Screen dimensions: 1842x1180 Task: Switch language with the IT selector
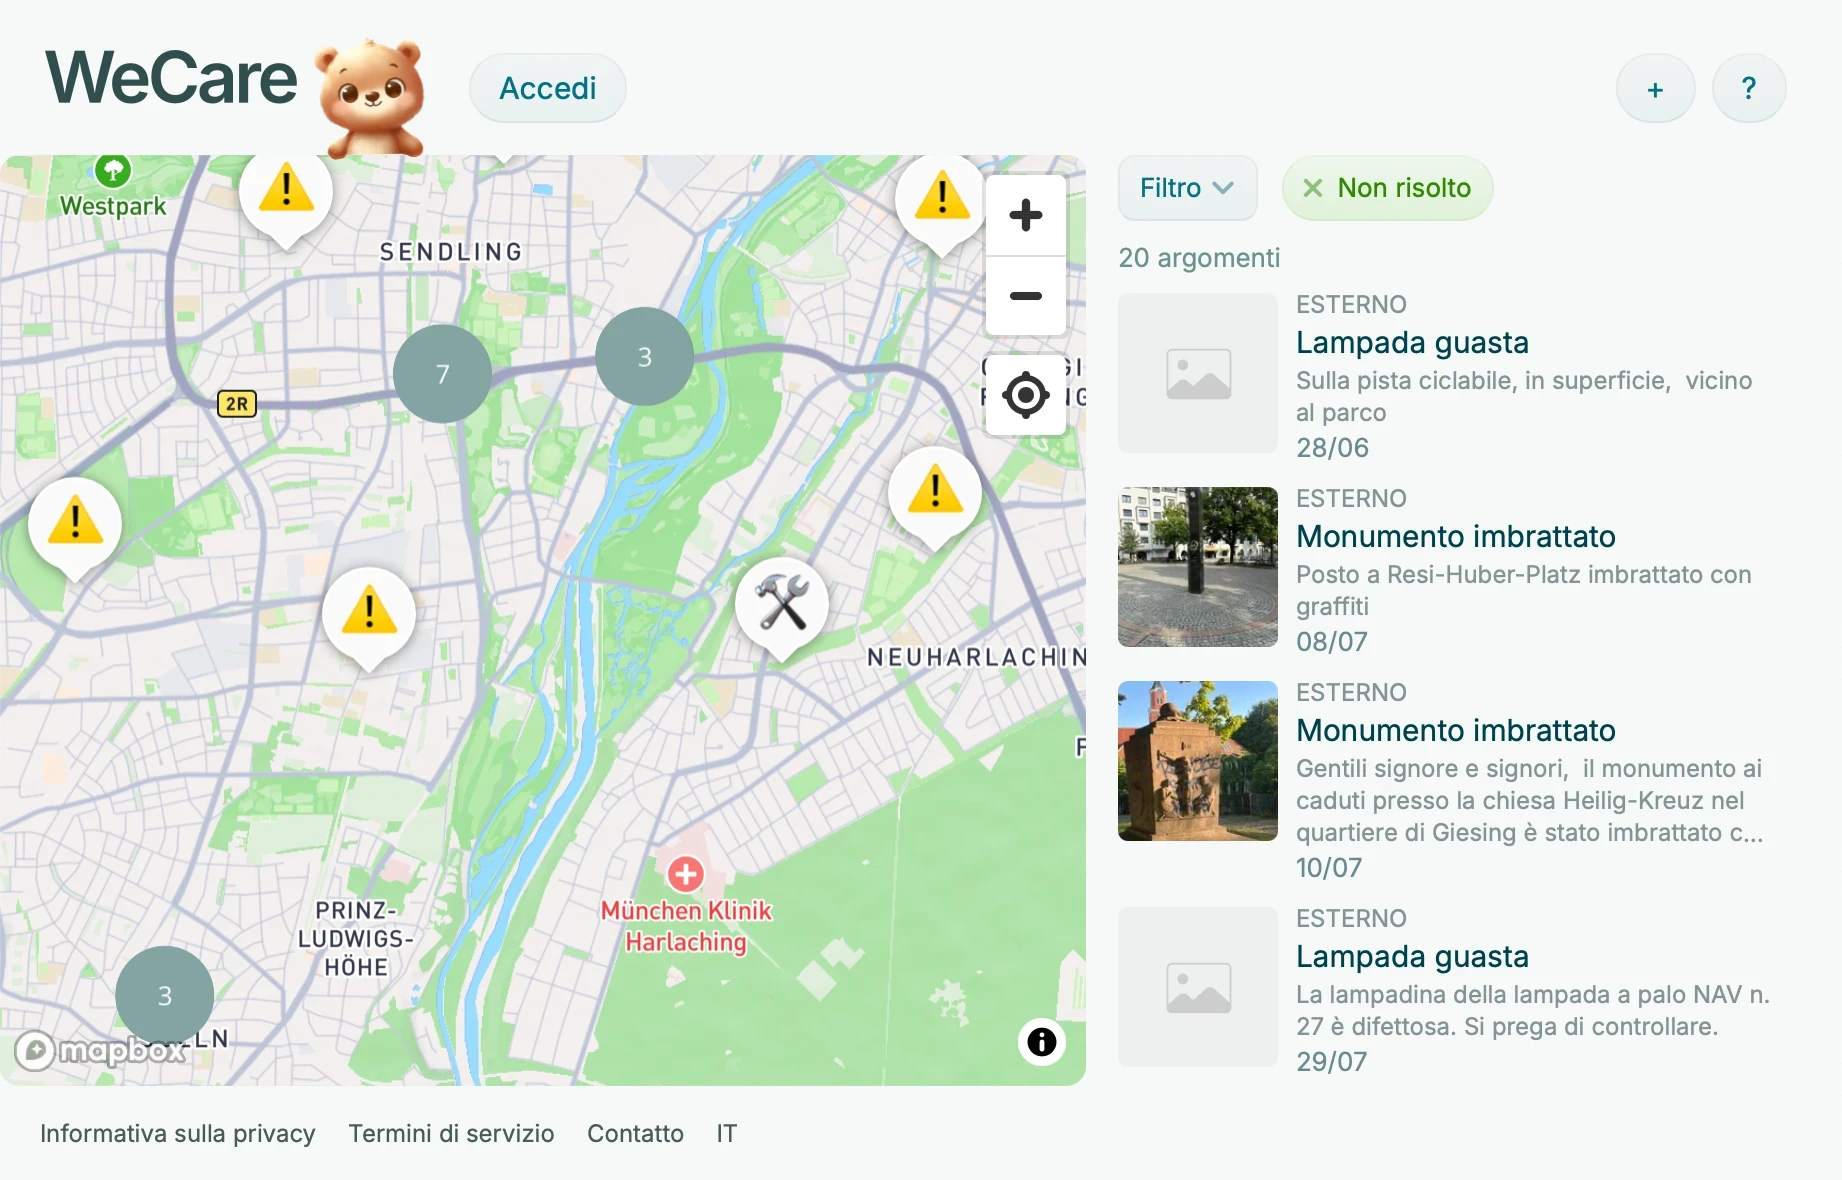point(726,1133)
